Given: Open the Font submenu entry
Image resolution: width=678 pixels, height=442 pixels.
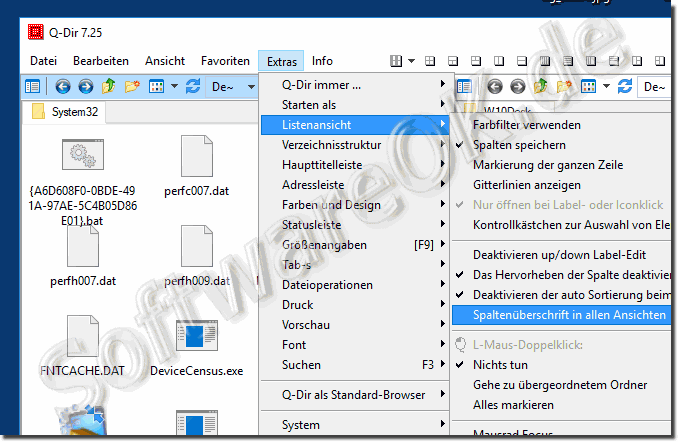Looking at the screenshot, I should click(355, 345).
